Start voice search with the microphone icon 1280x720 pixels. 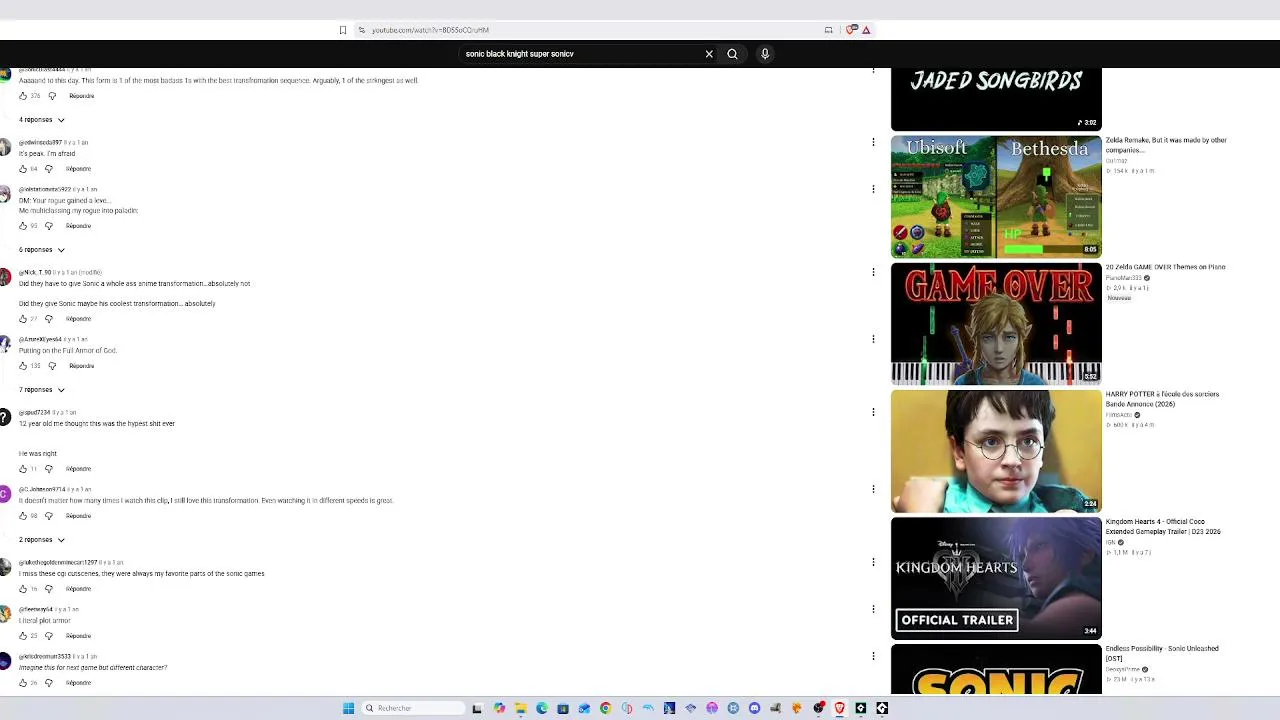coord(765,54)
